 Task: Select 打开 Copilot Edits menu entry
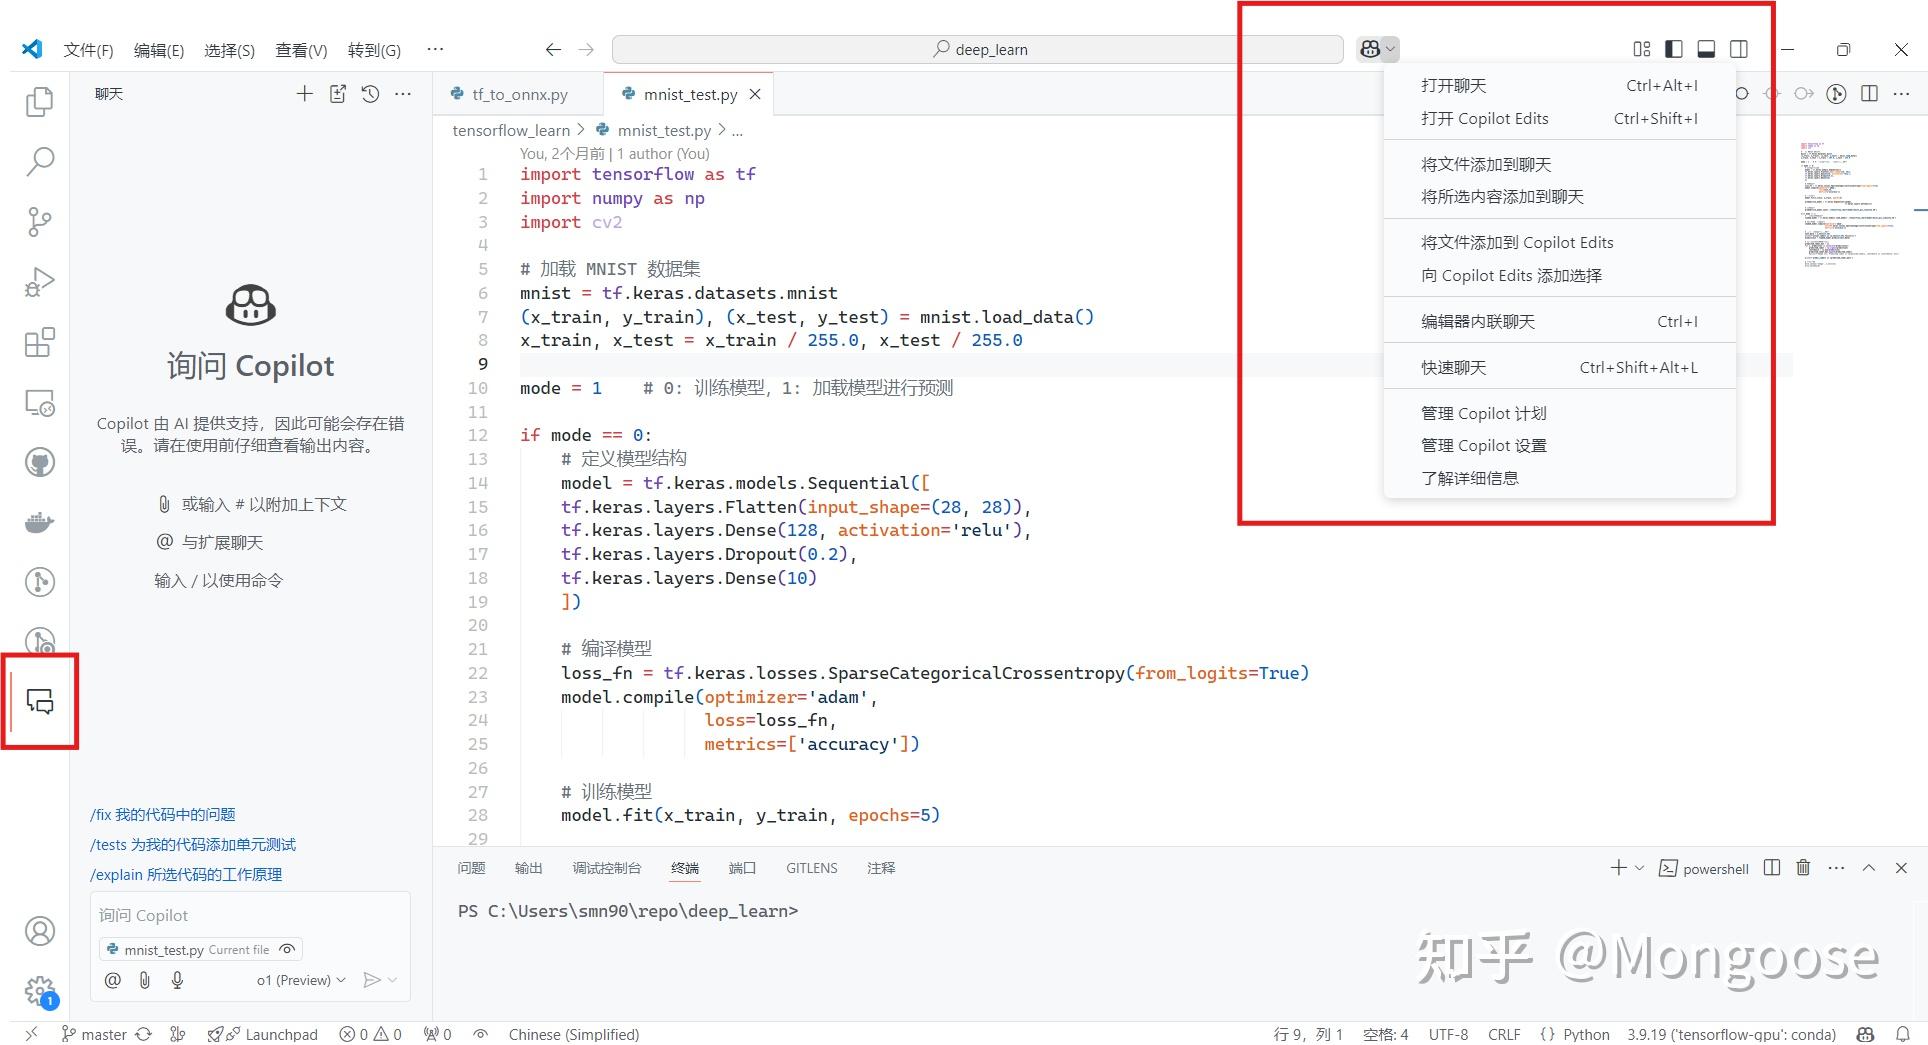(x=1559, y=118)
